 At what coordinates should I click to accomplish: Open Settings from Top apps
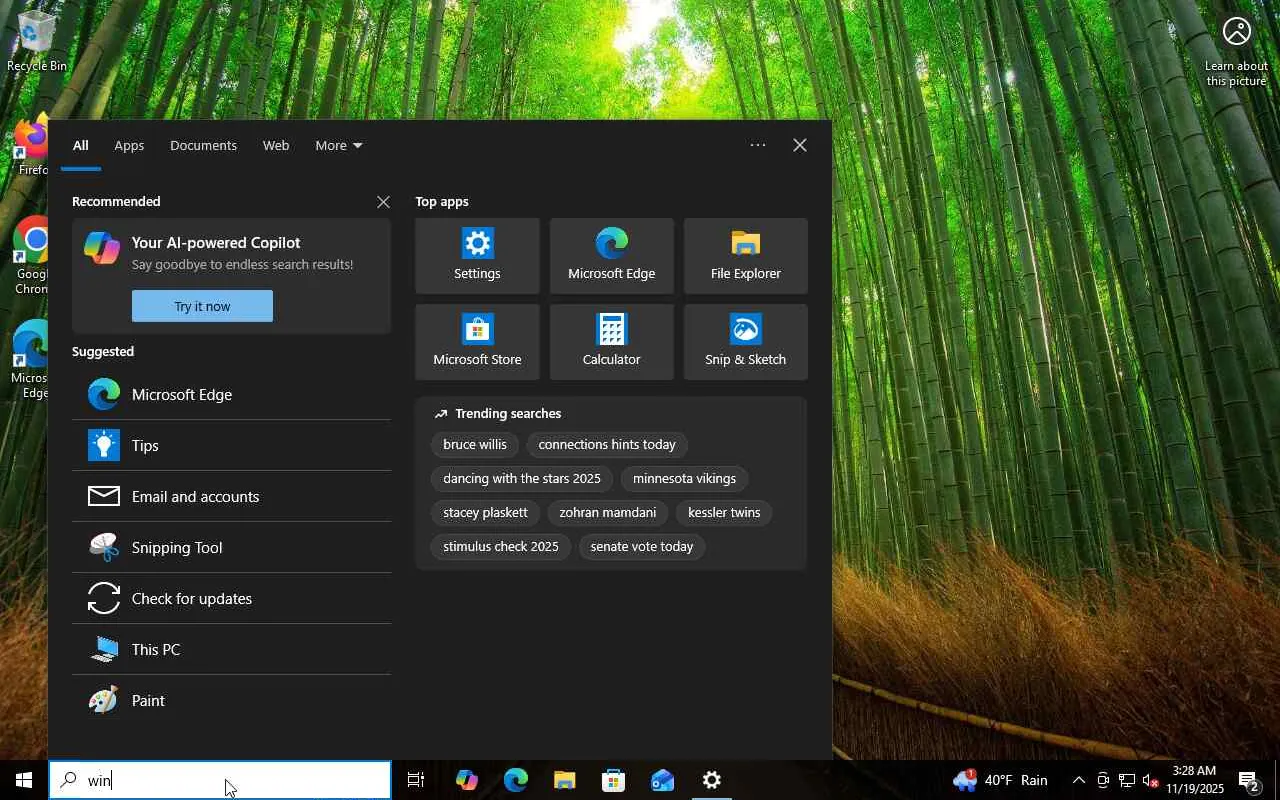tap(477, 256)
